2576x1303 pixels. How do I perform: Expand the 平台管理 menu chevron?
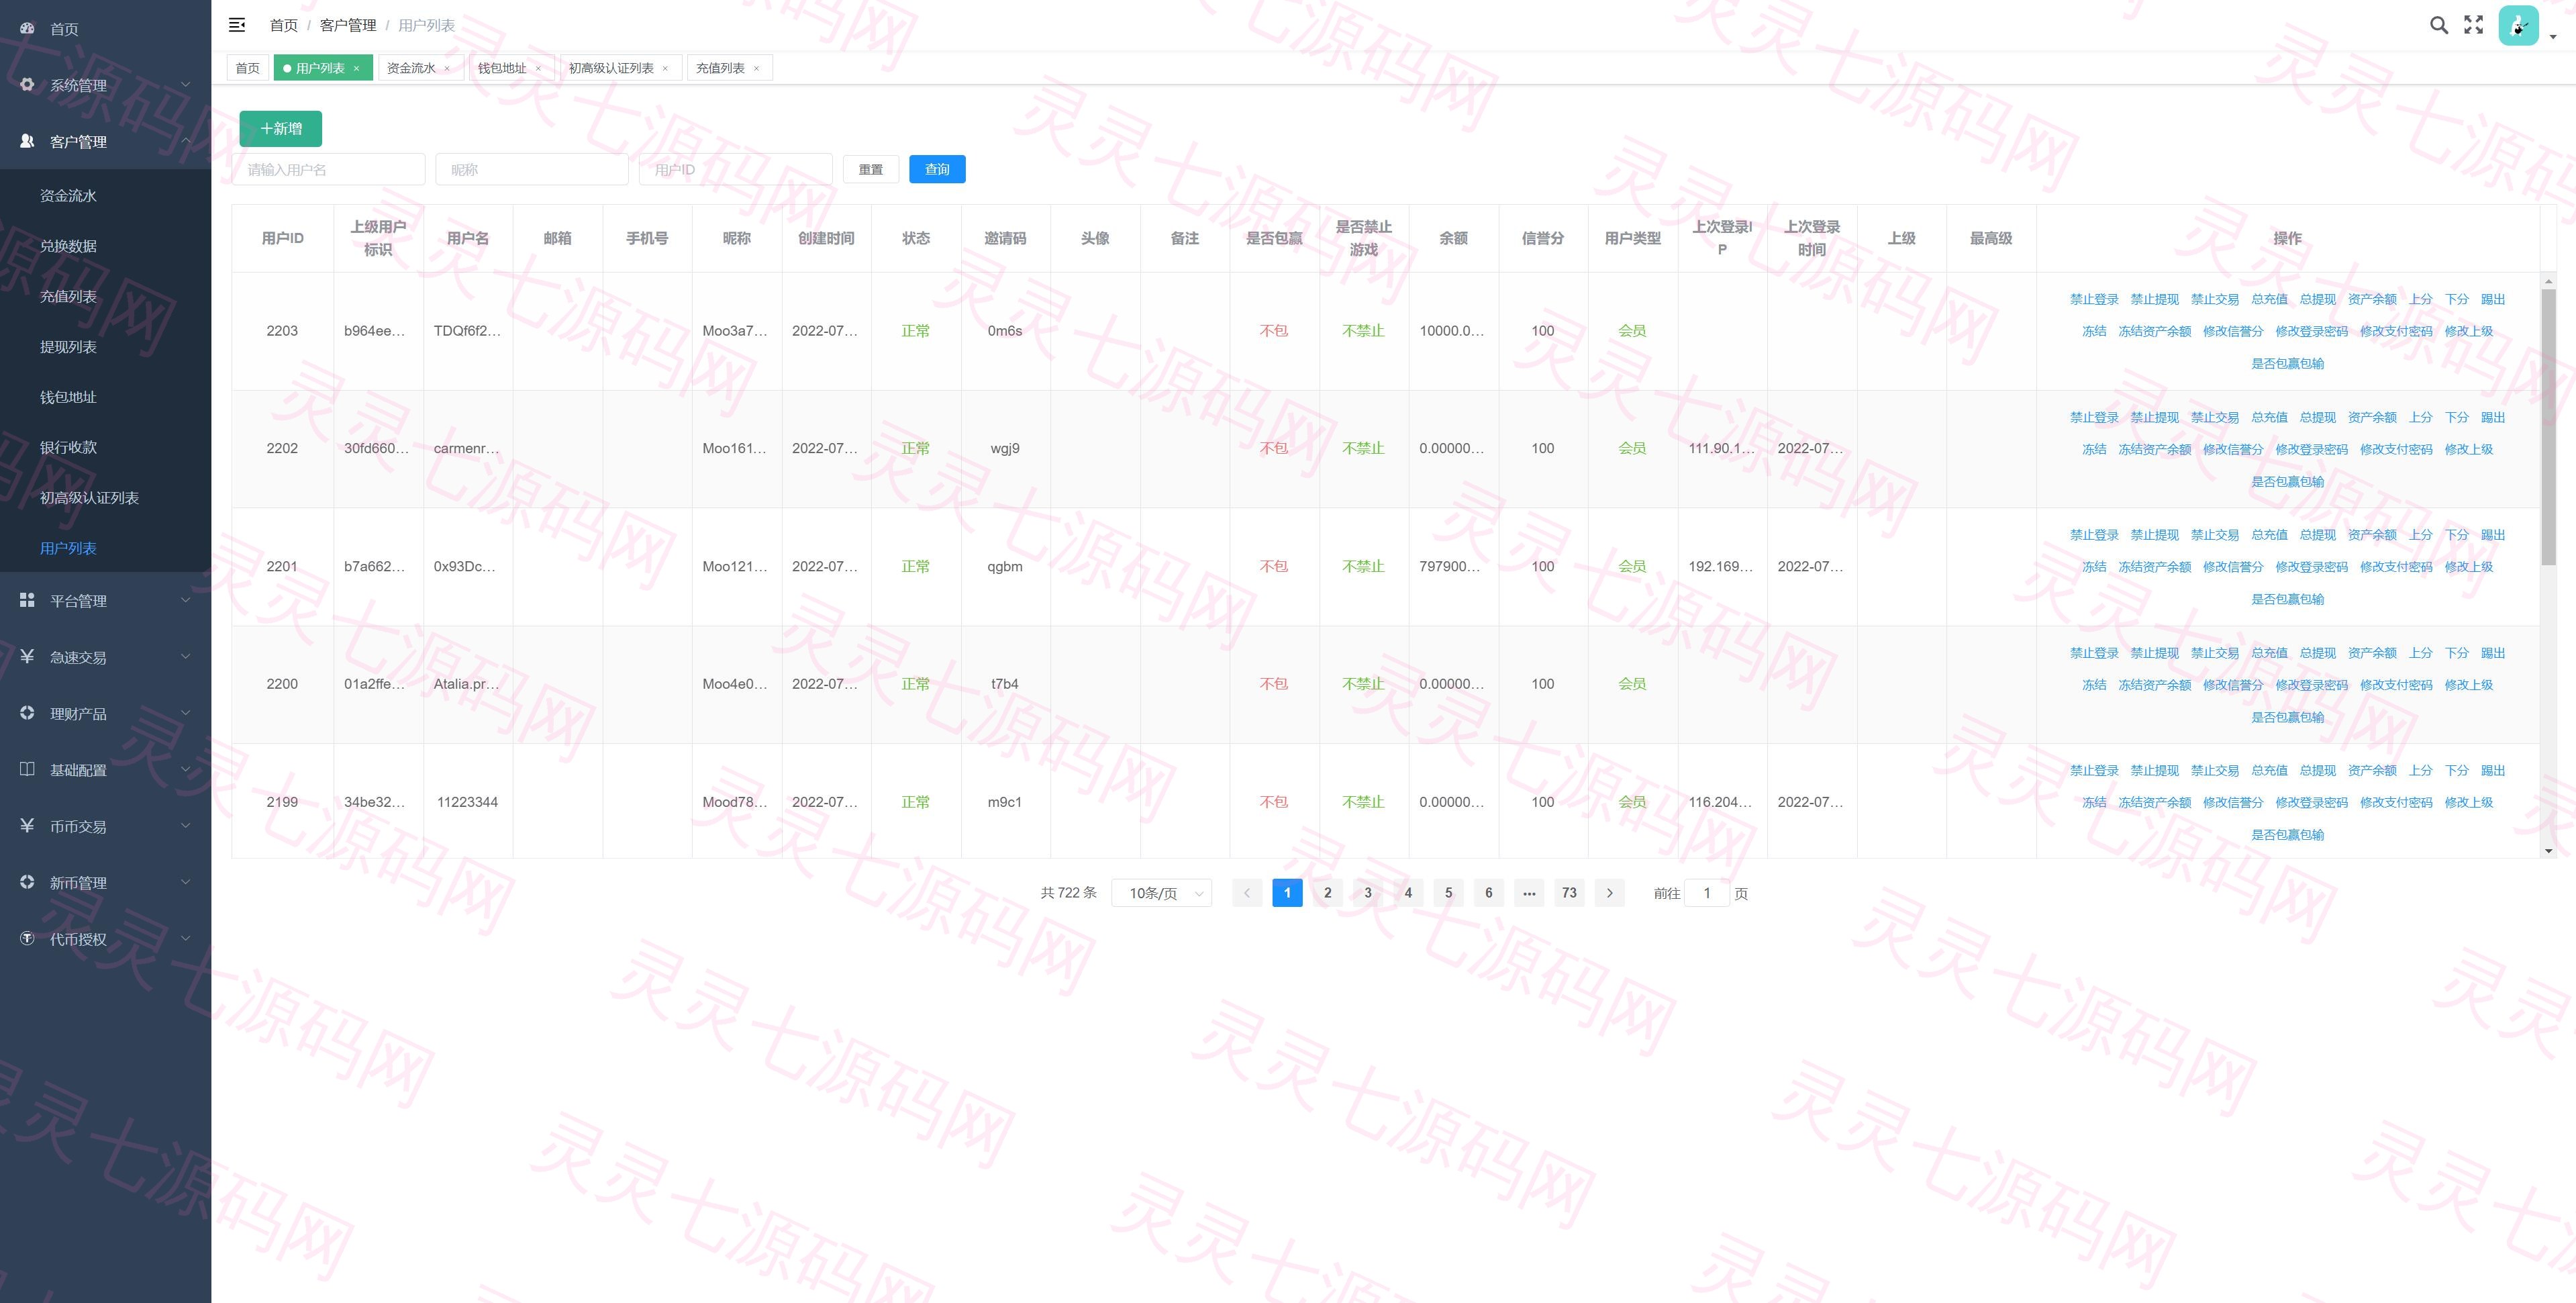(185, 600)
